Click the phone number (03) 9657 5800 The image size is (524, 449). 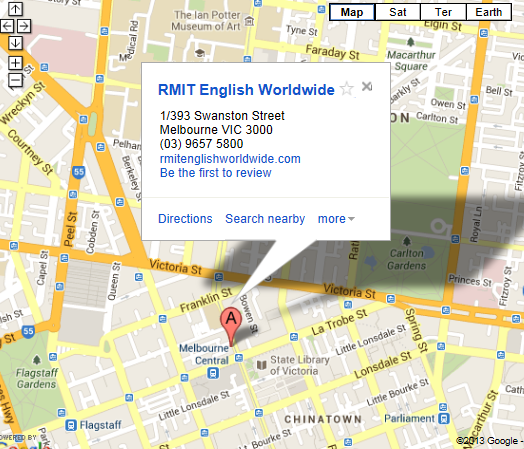pos(202,144)
